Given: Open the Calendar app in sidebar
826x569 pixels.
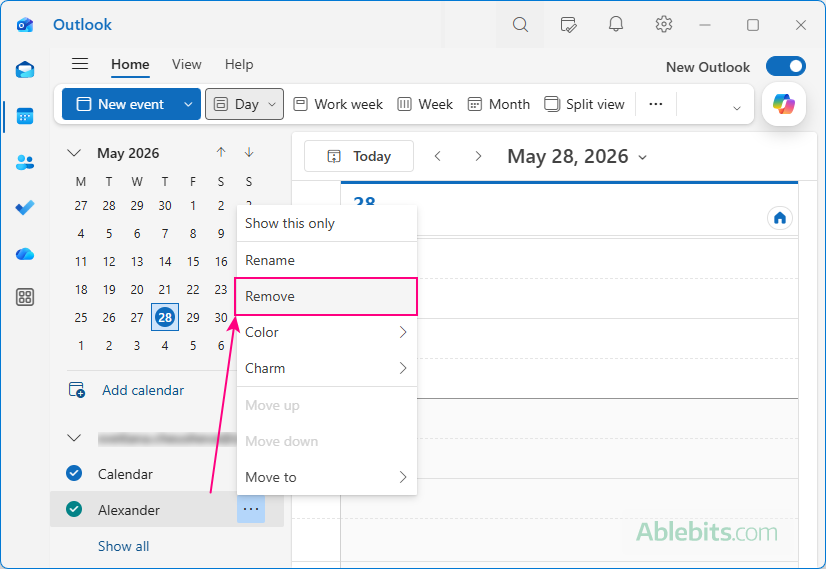Looking at the screenshot, I should click(25, 116).
